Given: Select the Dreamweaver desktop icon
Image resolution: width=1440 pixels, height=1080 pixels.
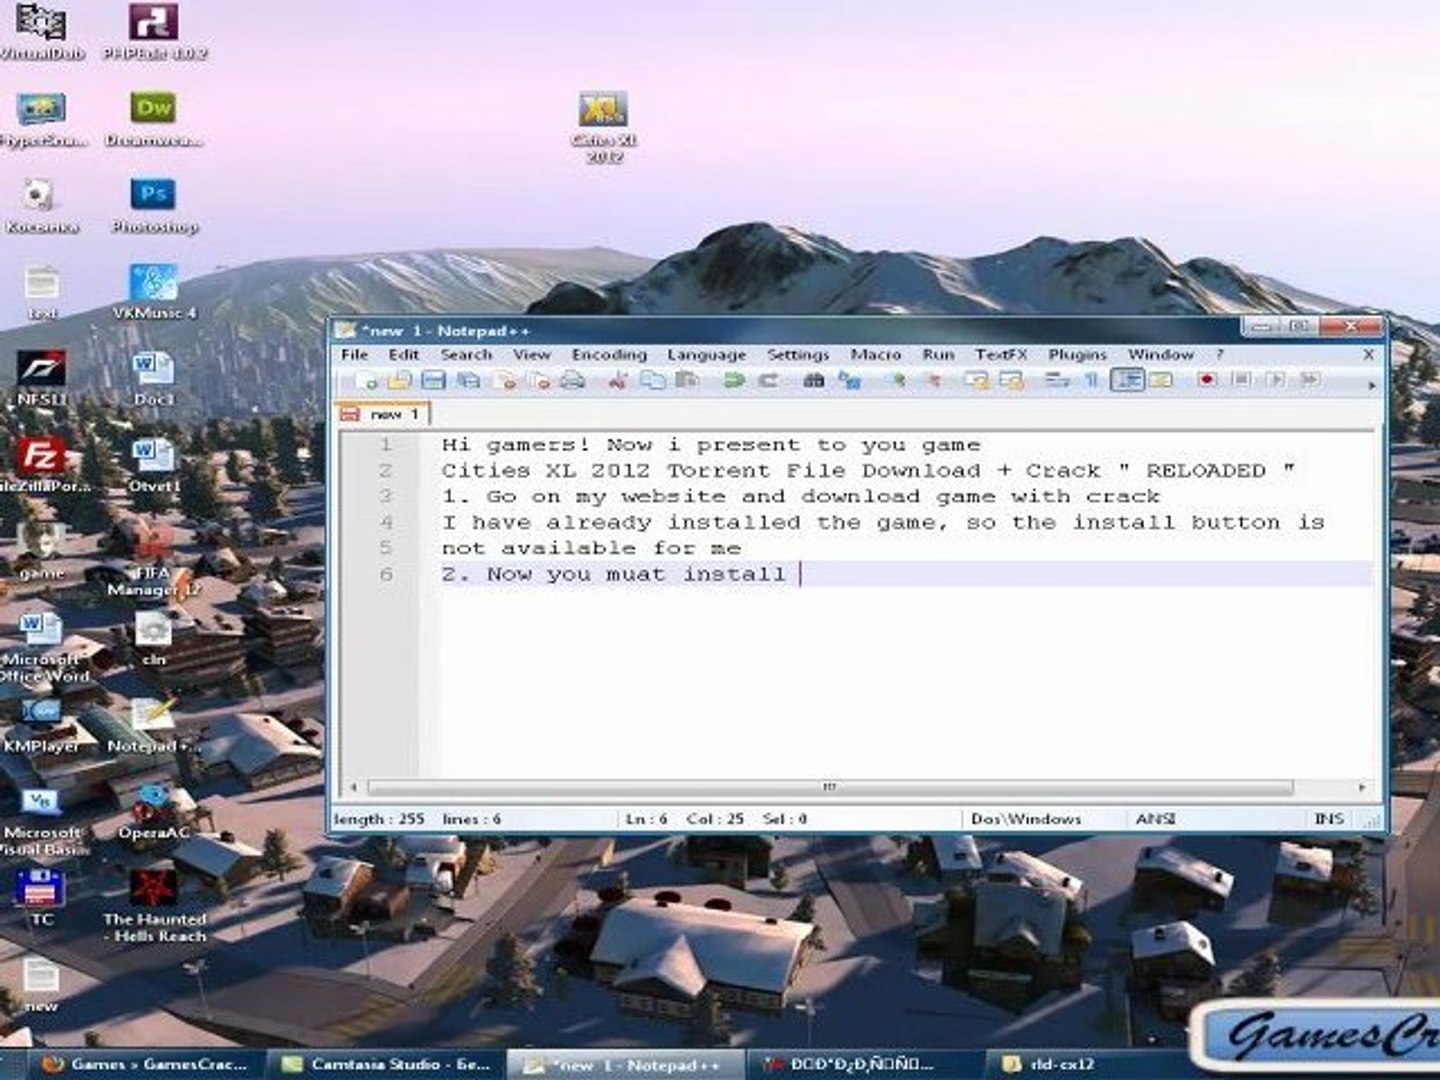Looking at the screenshot, I should click(153, 119).
